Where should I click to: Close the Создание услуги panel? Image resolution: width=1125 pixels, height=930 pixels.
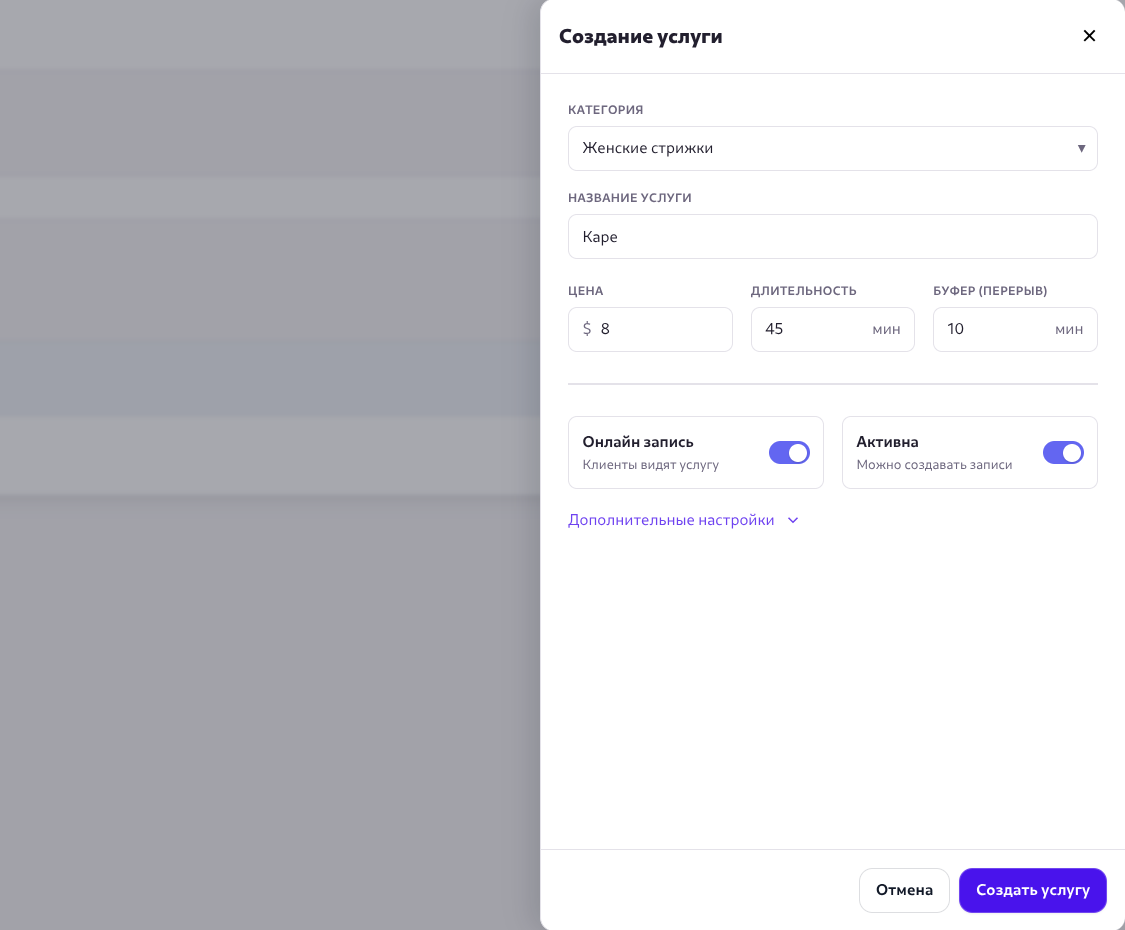click(1089, 36)
